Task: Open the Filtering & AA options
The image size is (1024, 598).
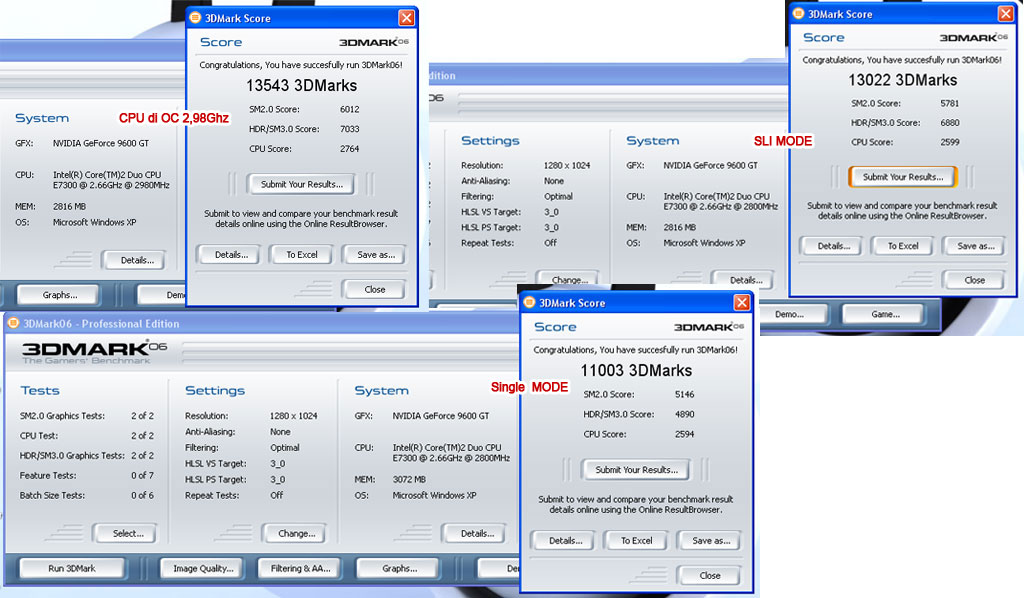Action: 300,569
